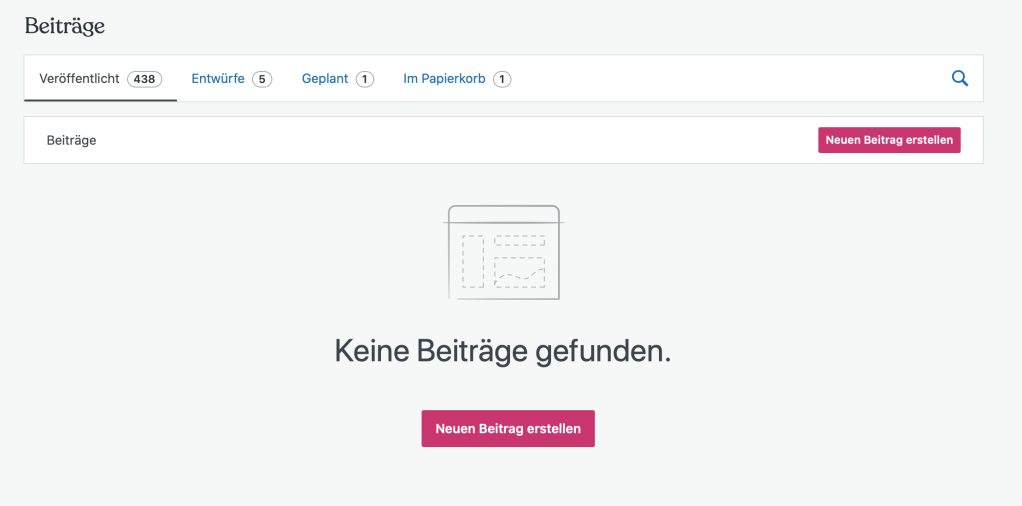Click the count badge beside Im Papierkorb
This screenshot has width=1022, height=506.
click(x=502, y=80)
